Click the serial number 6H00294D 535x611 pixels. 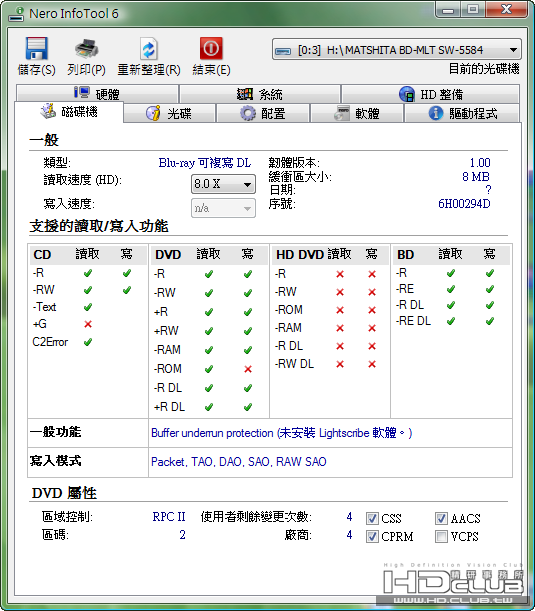point(464,204)
